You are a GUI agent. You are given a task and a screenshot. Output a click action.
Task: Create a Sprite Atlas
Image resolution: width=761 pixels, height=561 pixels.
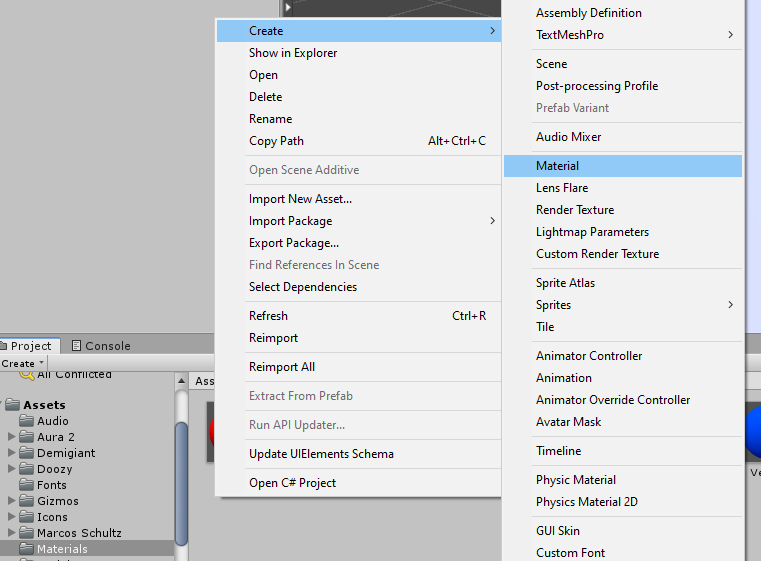[623, 283]
